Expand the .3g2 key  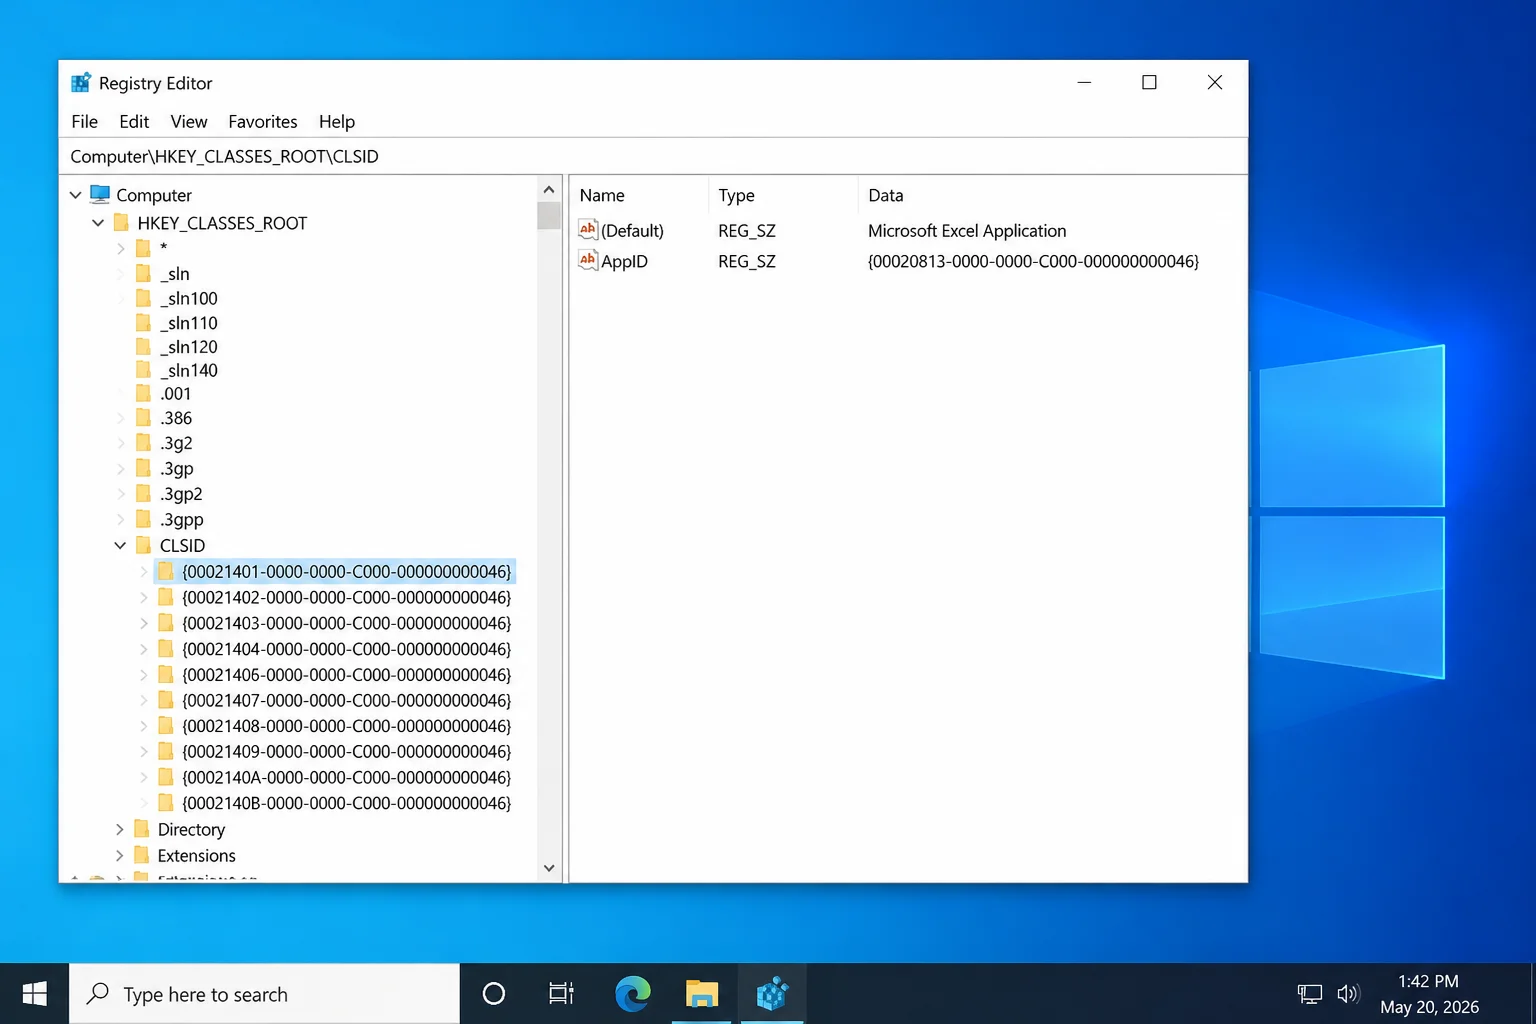pyautogui.click(x=121, y=443)
